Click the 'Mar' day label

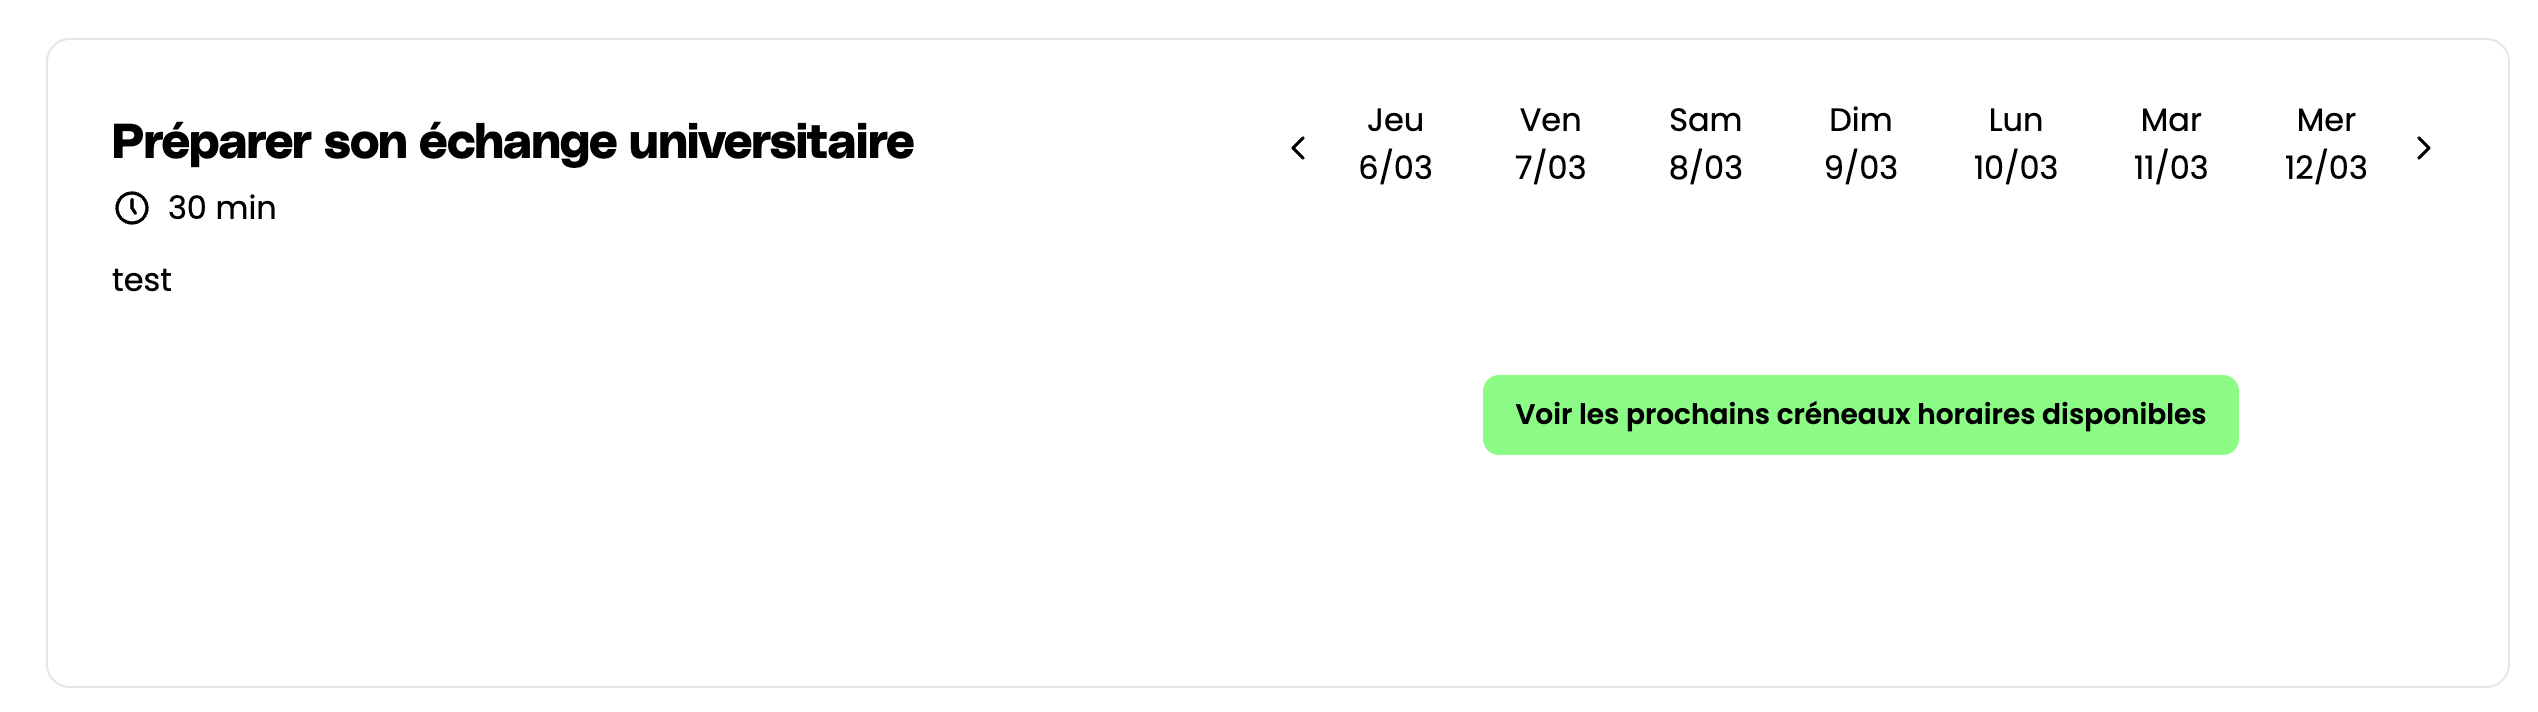click(2170, 120)
